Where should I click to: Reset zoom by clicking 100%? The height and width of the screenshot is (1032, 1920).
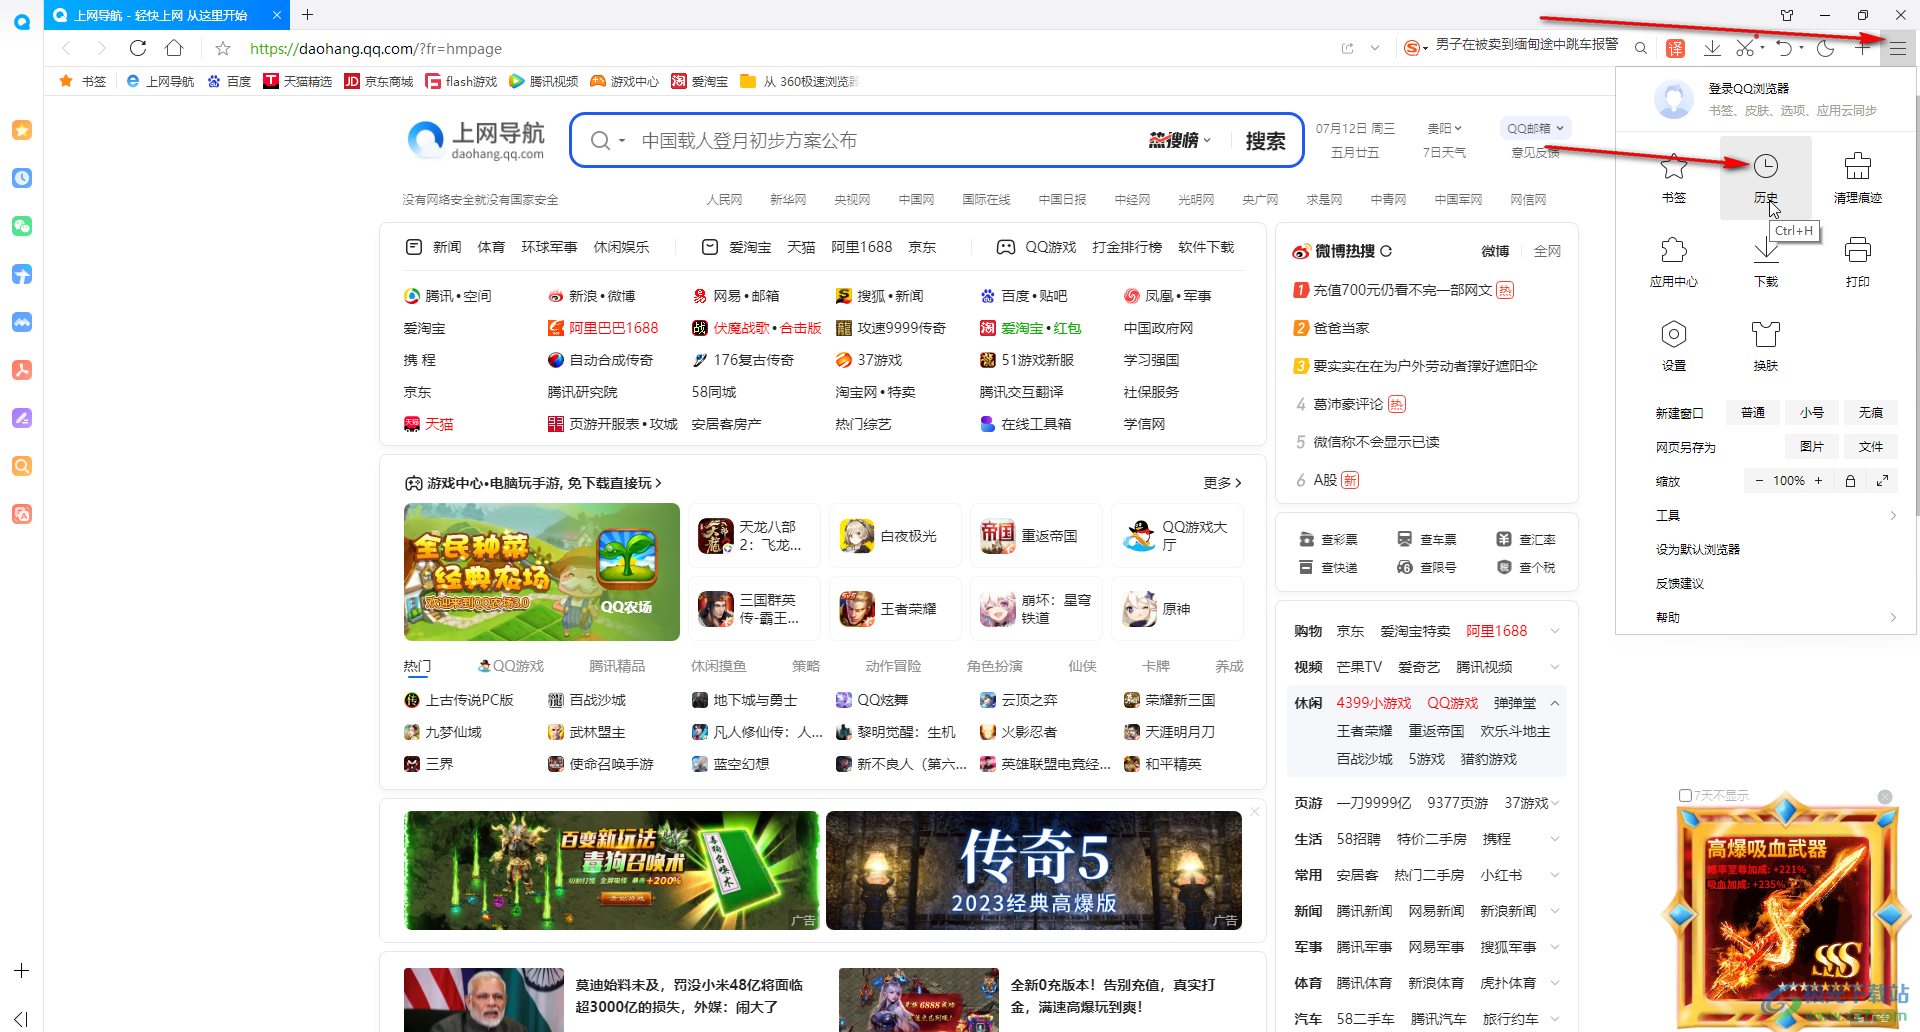point(1789,481)
